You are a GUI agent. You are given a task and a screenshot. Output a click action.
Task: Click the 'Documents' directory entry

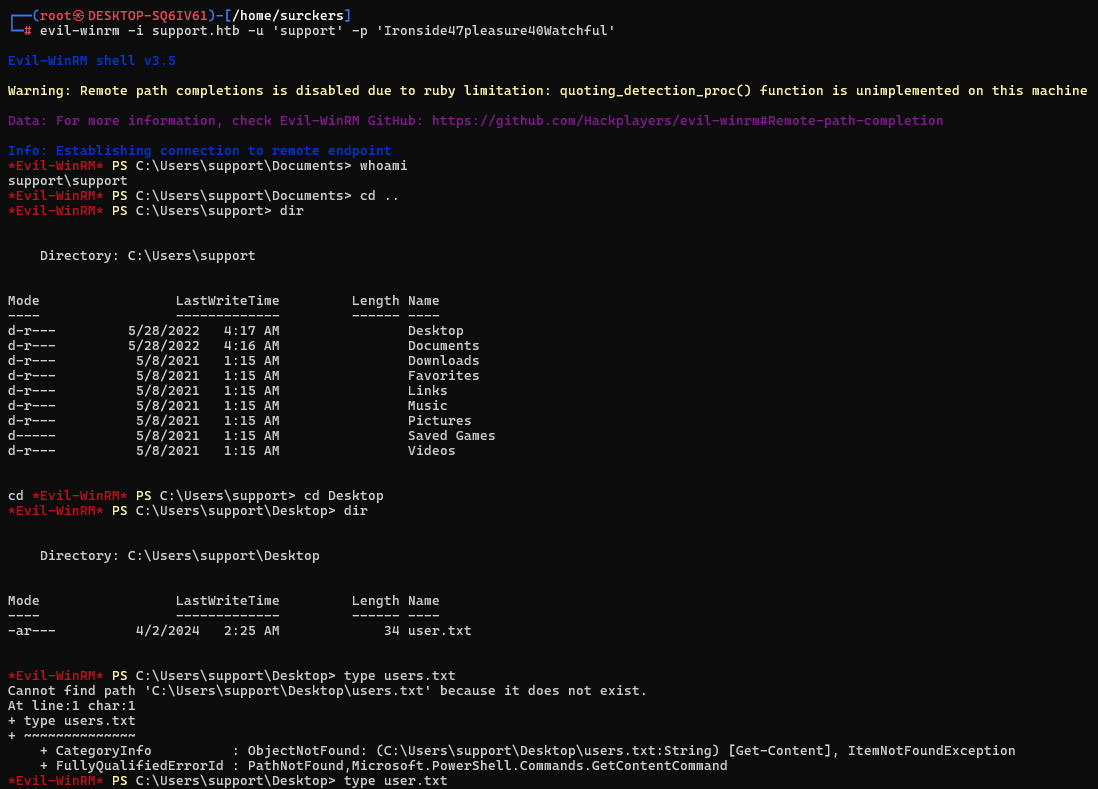443,346
